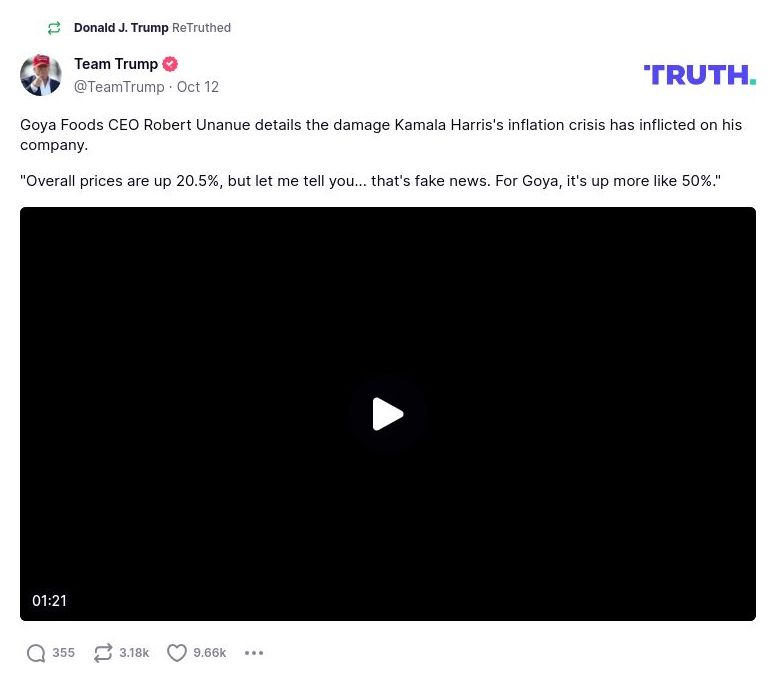Image resolution: width=777 pixels, height=683 pixels.
Task: Like the post with the heart
Action: pos(177,653)
